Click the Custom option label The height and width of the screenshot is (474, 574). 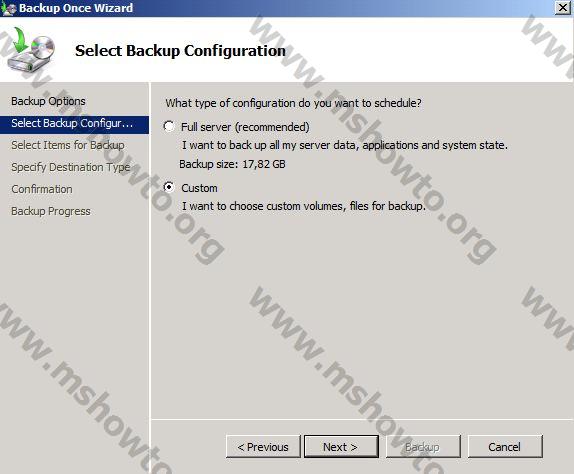(199, 188)
